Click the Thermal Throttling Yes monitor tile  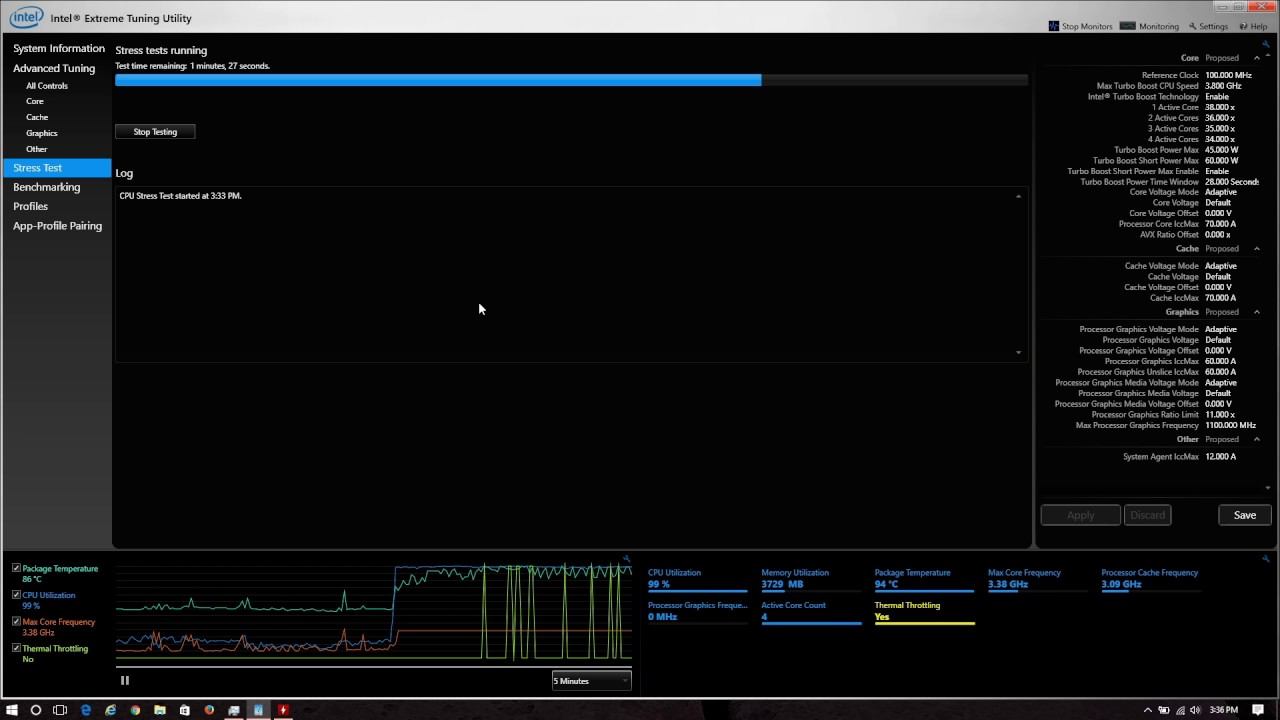pyautogui.click(x=925, y=612)
